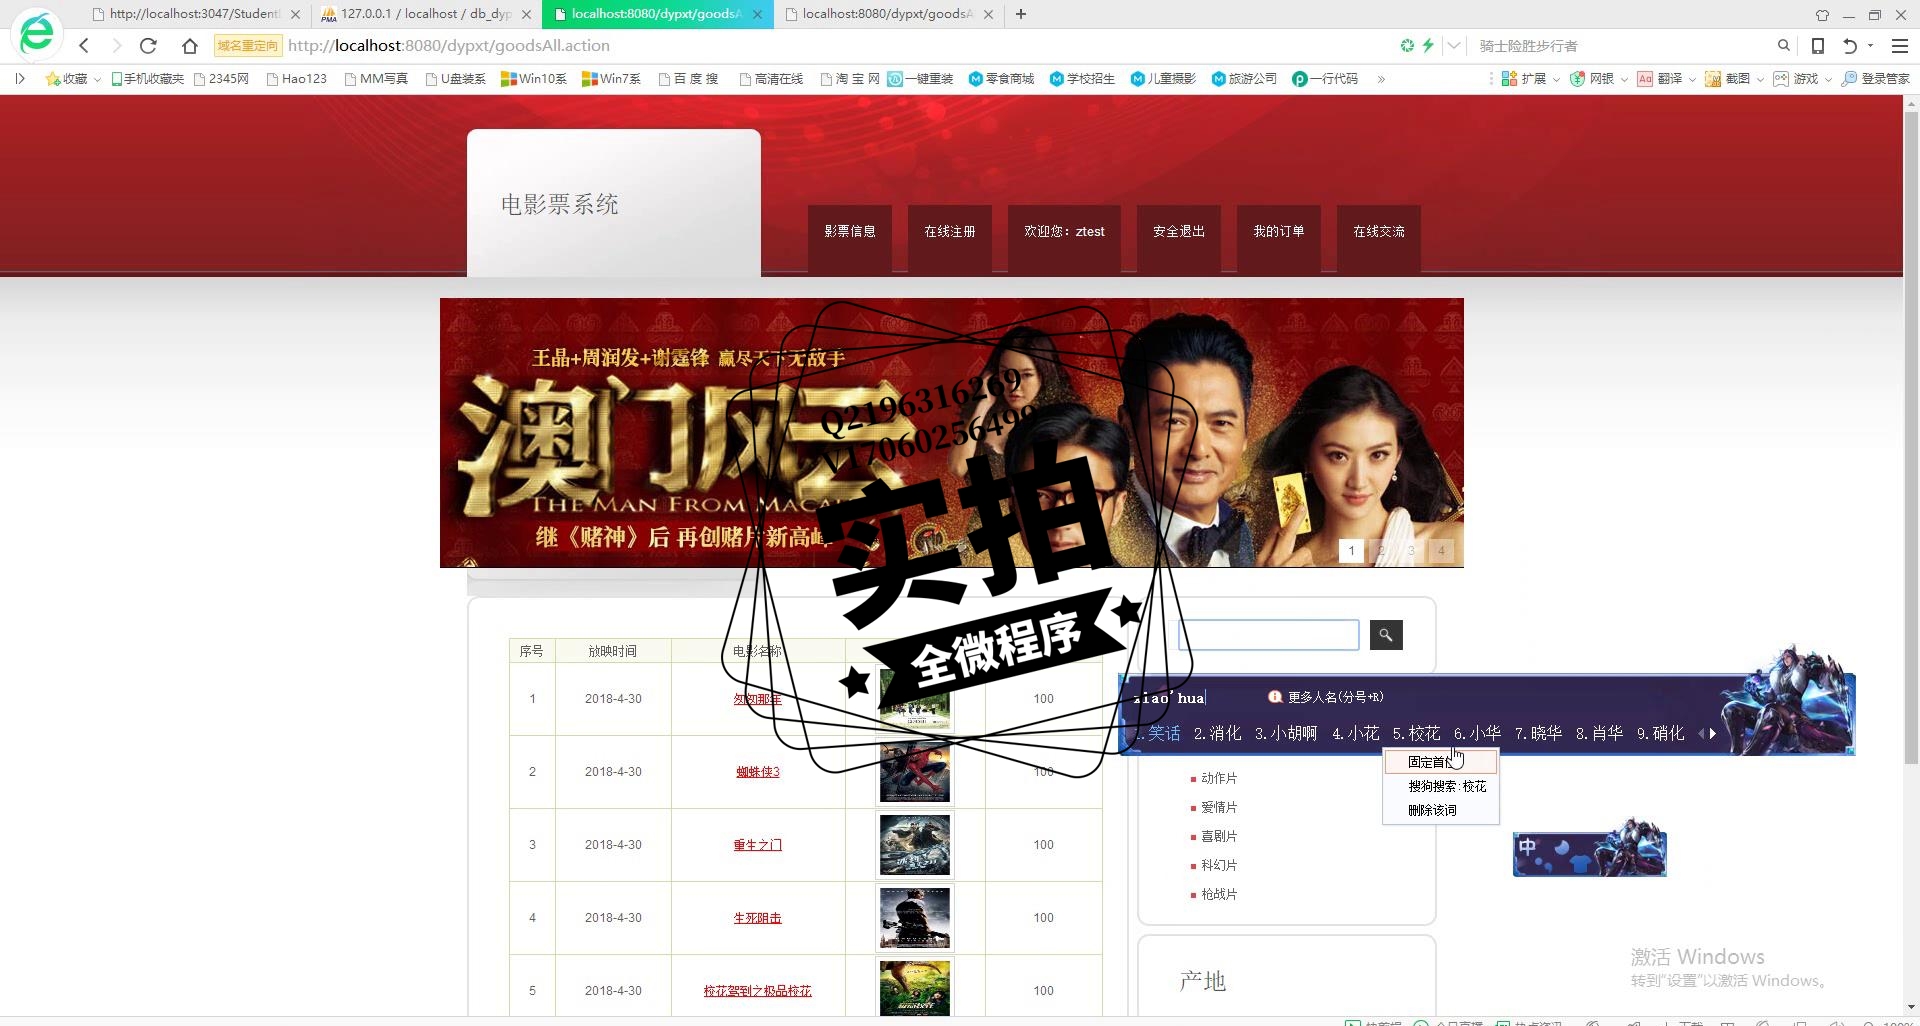Click the undo closed tab arrow icon
This screenshot has height=1026, width=1920.
click(1849, 46)
